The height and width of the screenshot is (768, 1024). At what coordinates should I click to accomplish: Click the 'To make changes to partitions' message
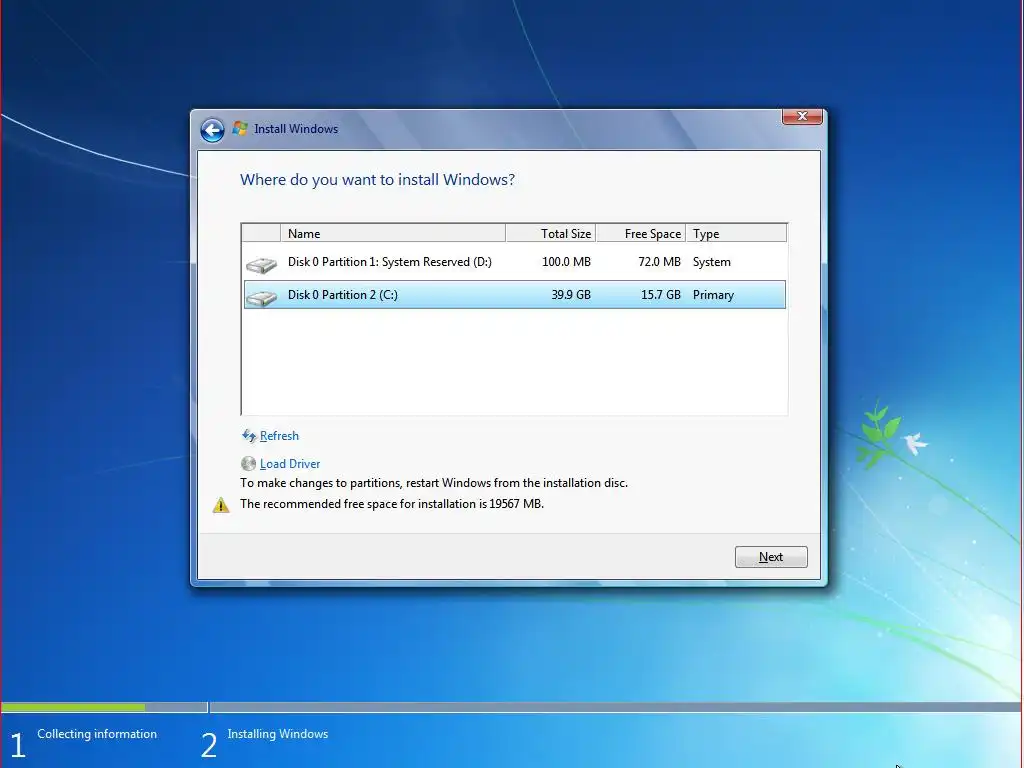tap(434, 483)
